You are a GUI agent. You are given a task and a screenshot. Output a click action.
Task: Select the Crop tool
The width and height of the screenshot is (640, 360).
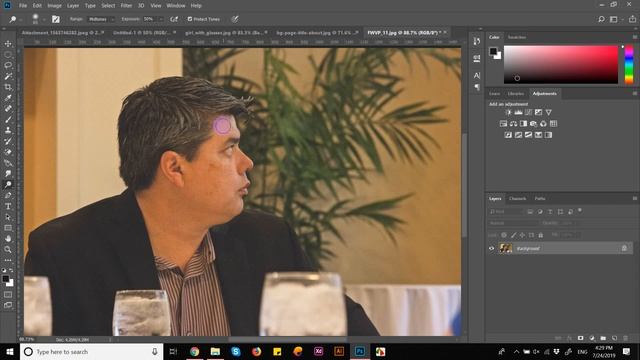pyautogui.click(x=8, y=87)
